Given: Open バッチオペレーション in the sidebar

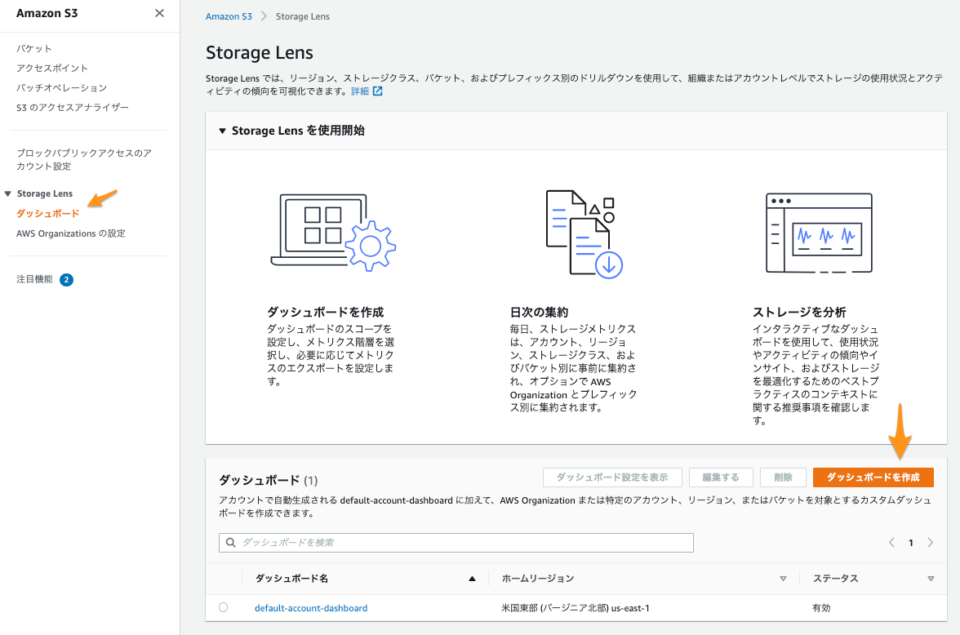Looking at the screenshot, I should (x=61, y=88).
